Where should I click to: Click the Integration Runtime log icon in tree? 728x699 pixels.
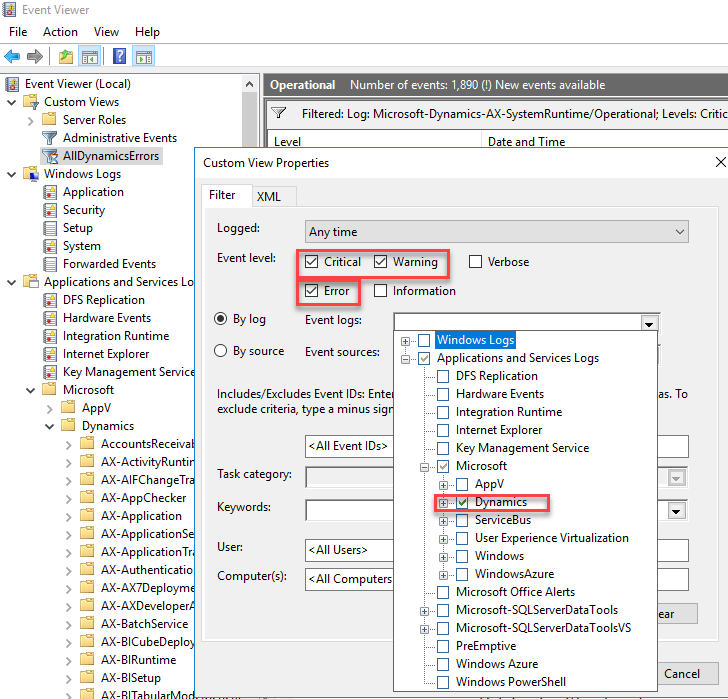click(x=50, y=336)
